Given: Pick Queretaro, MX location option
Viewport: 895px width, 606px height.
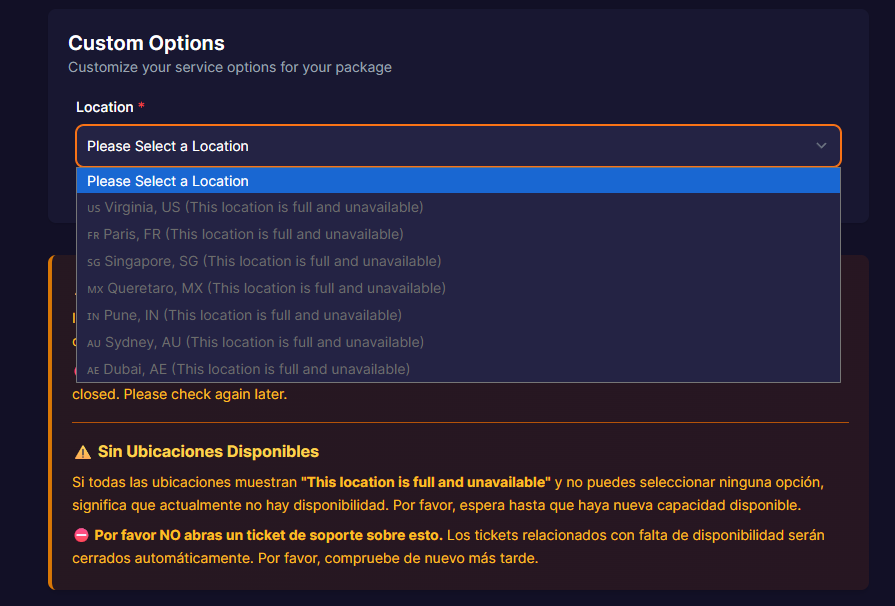Looking at the screenshot, I should [458, 288].
